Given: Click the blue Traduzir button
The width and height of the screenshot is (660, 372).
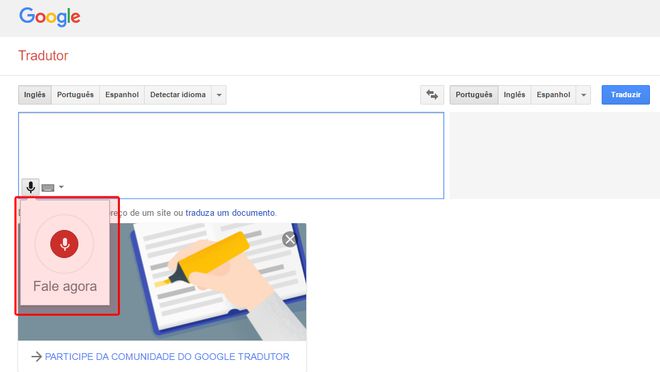Looking at the screenshot, I should click(x=625, y=95).
